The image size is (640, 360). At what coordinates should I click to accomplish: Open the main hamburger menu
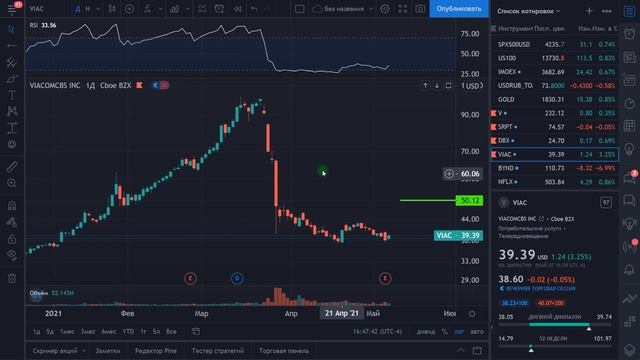(12, 9)
